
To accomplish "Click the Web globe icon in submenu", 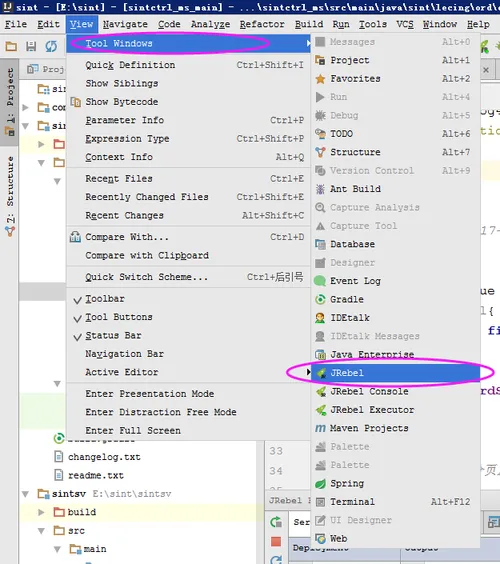I will click(320, 538).
